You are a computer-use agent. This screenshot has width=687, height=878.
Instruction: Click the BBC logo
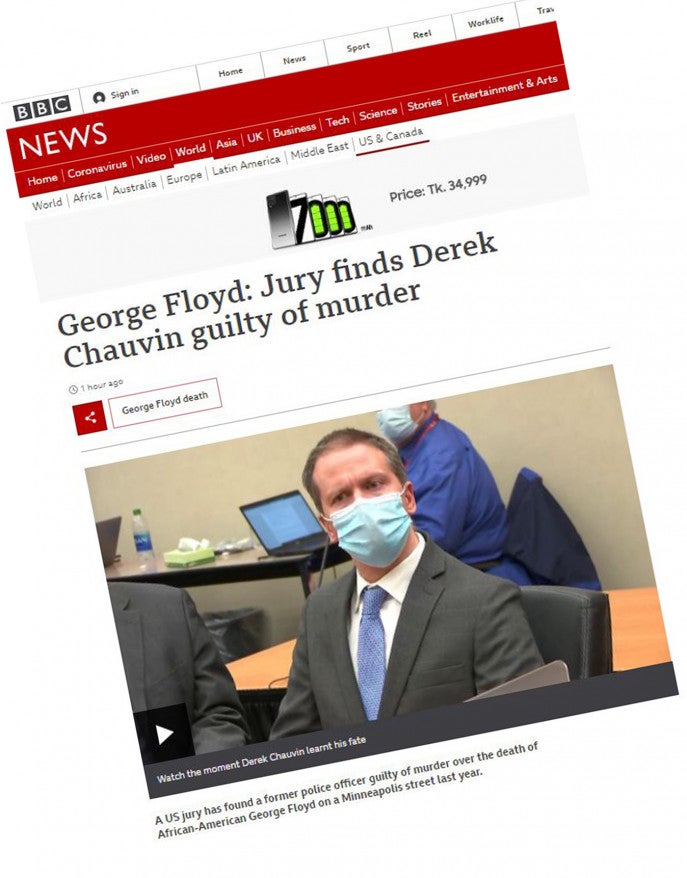click(42, 108)
